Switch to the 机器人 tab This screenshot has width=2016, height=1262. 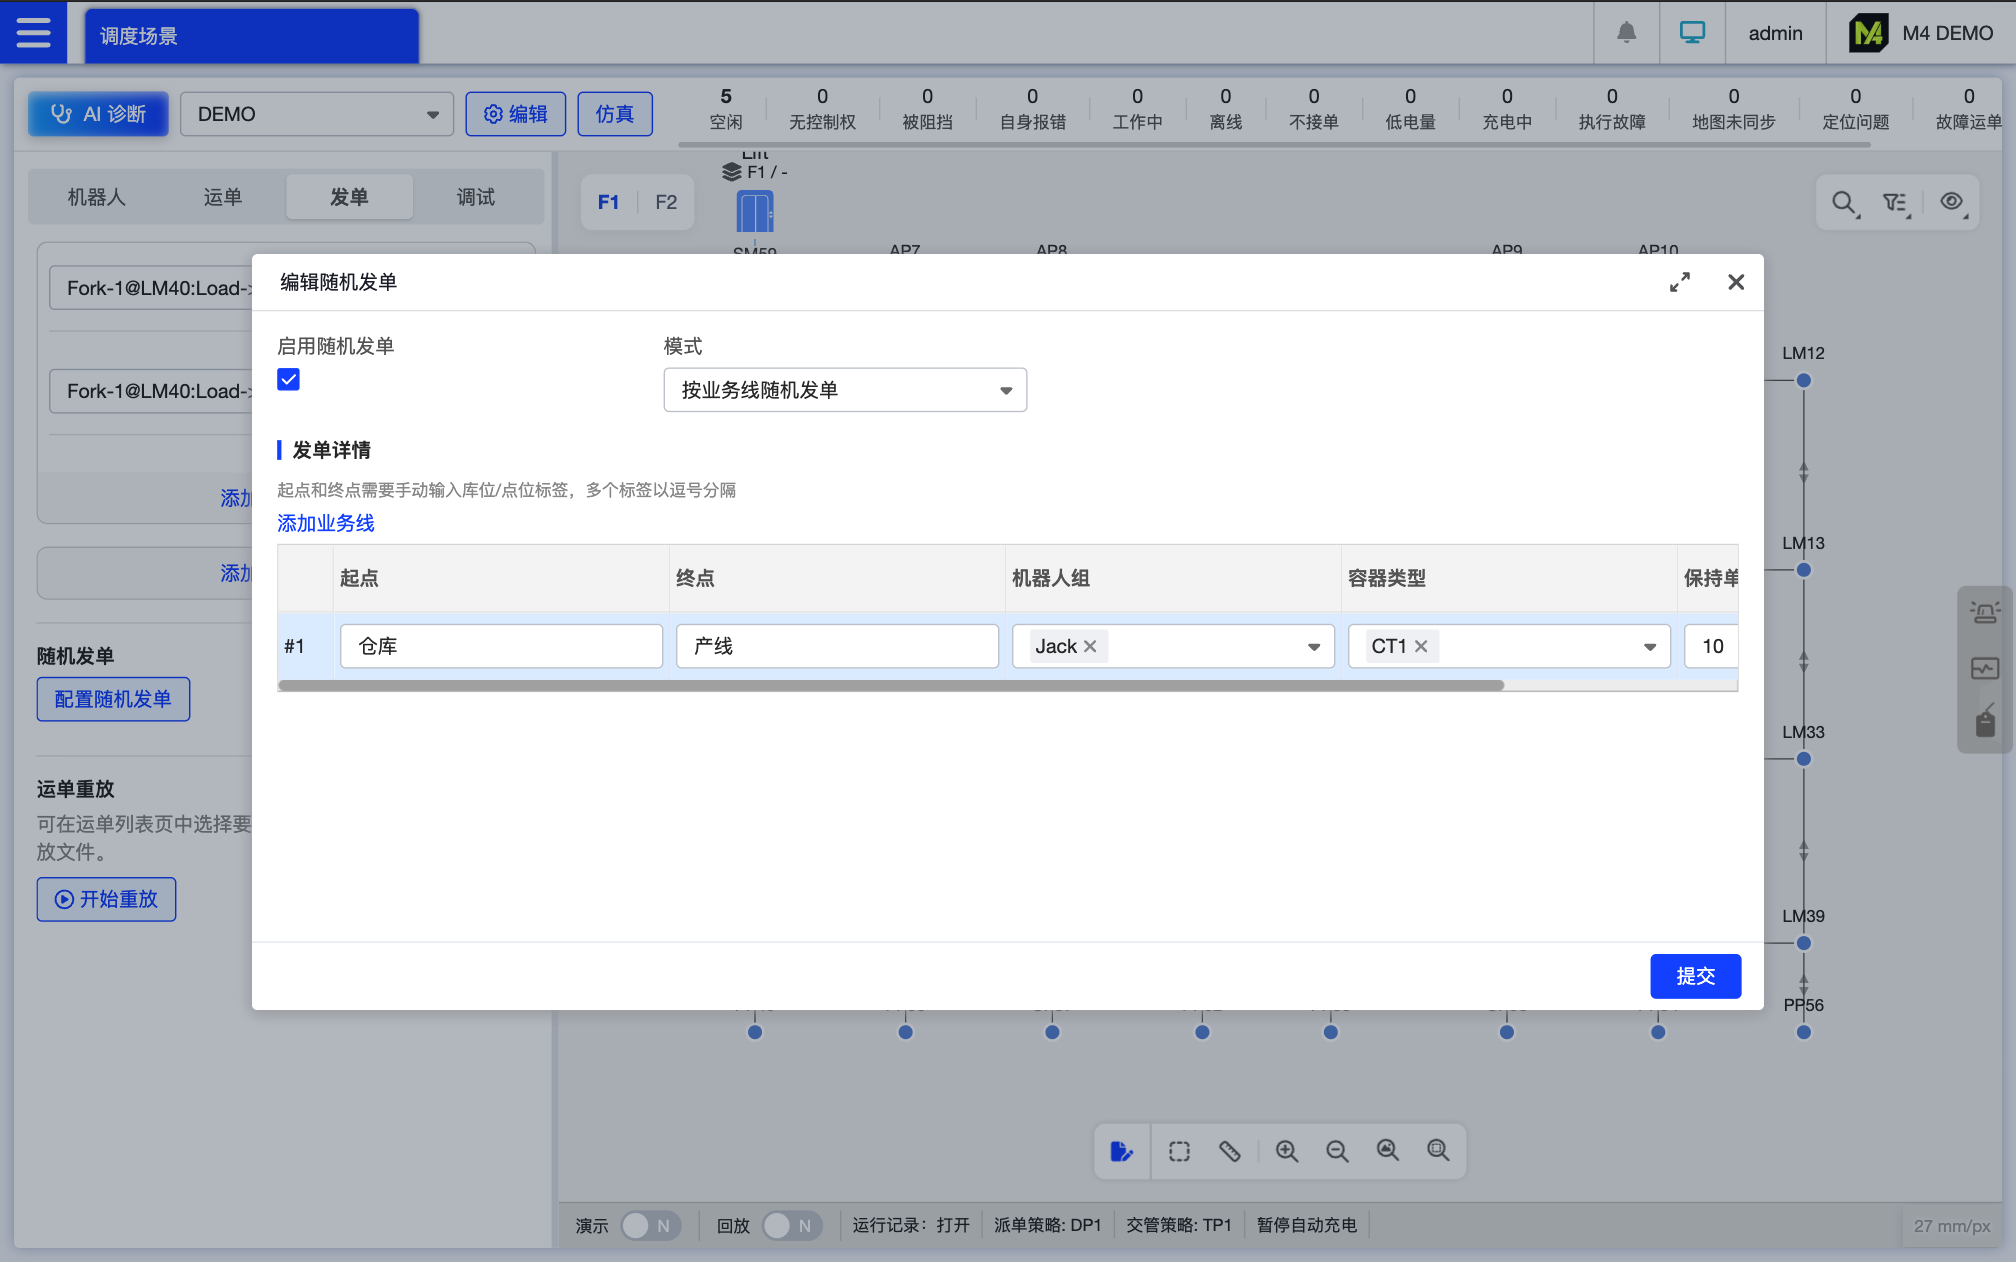tap(96, 197)
